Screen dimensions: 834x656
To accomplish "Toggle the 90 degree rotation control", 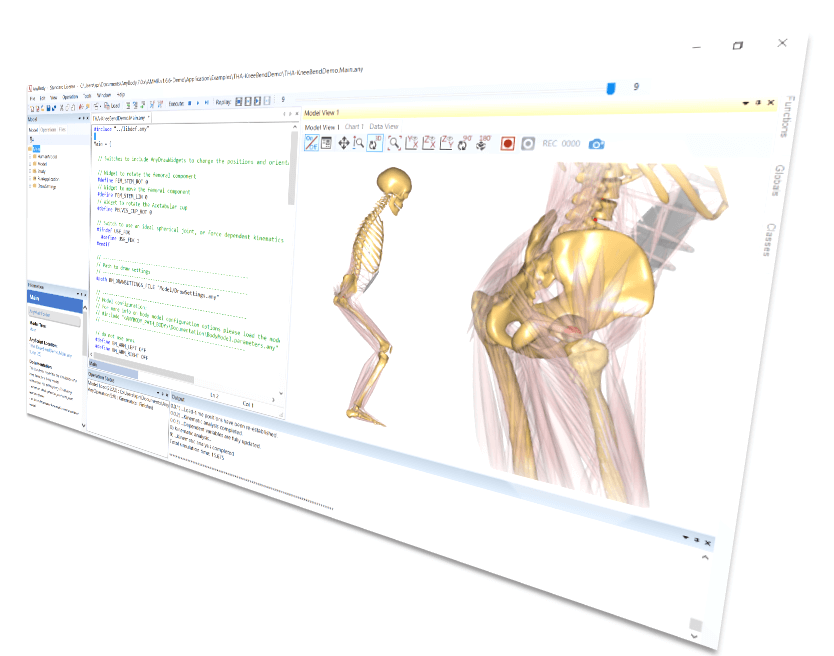I will click(x=464, y=141).
